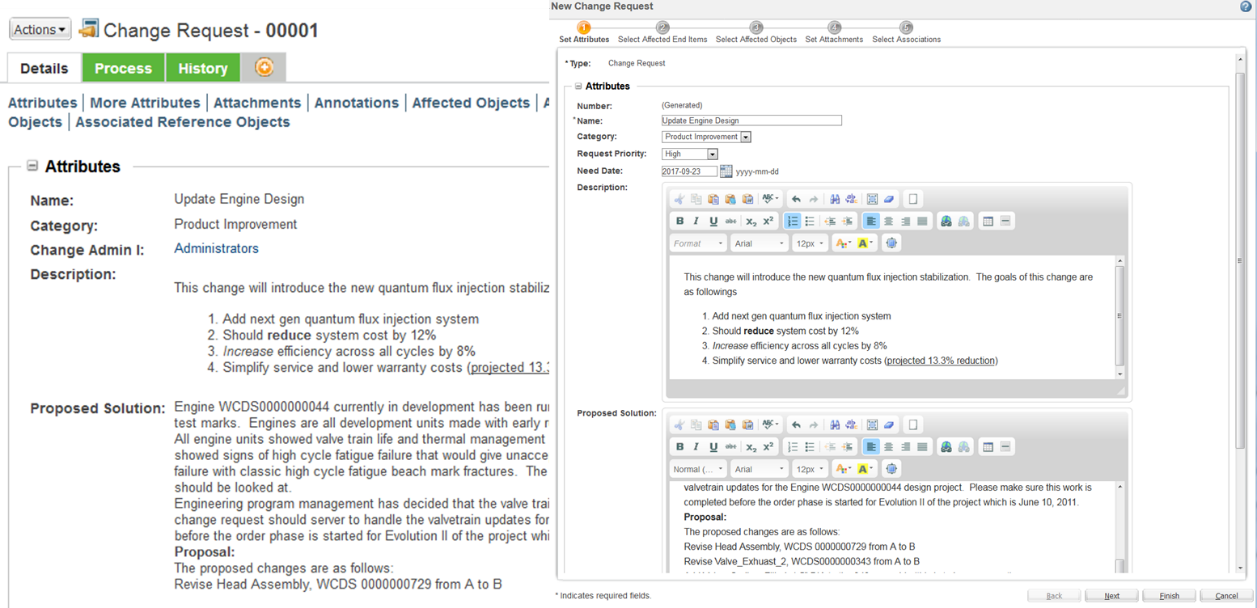1257x608 pixels.
Task: Open the Request Priority dropdown
Action: [690, 154]
